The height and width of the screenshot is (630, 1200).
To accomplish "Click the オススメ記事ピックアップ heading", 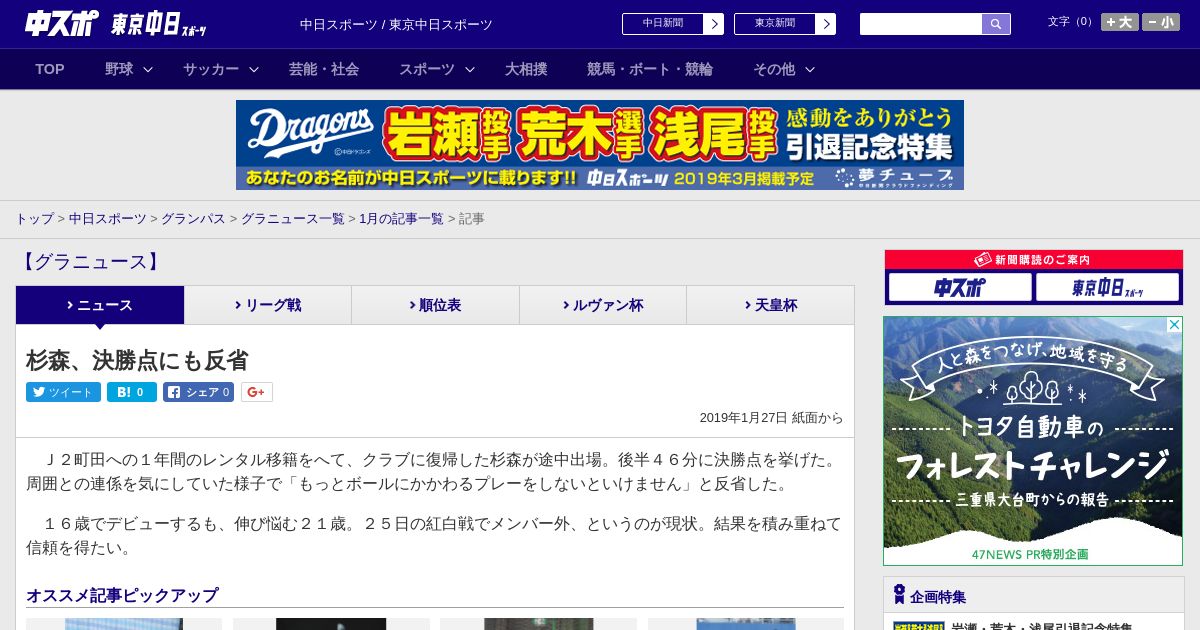I will click(122, 595).
